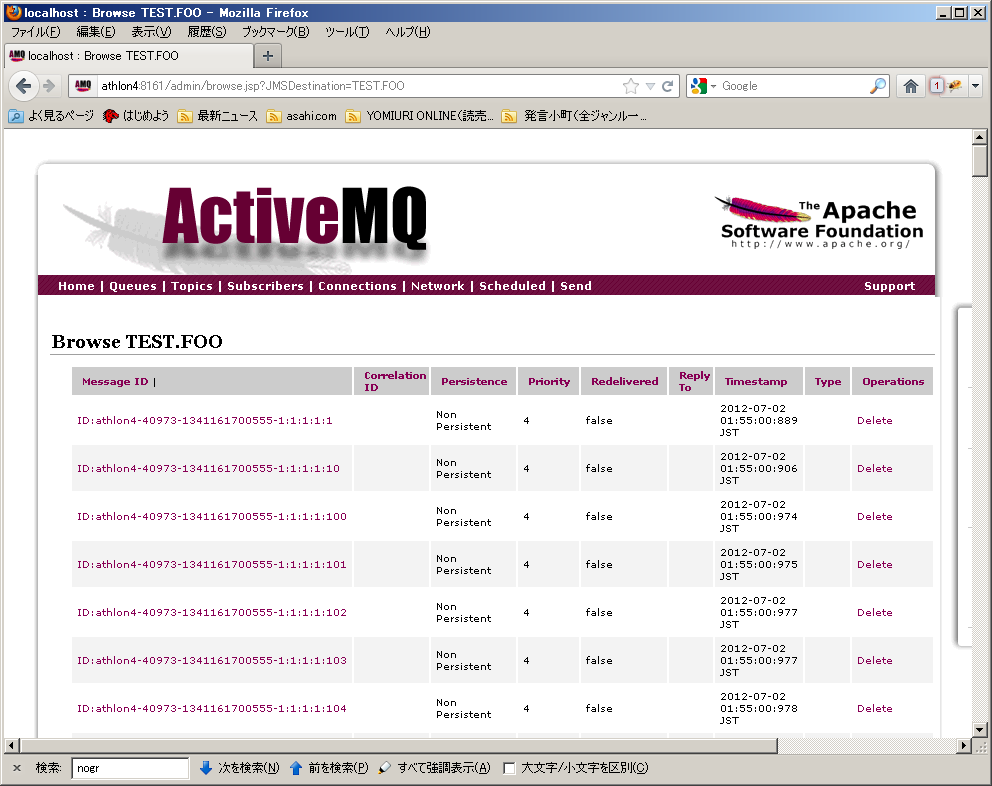The width and height of the screenshot is (992, 786).
Task: Click the Home icon in the toolbar
Action: pyautogui.click(x=910, y=86)
